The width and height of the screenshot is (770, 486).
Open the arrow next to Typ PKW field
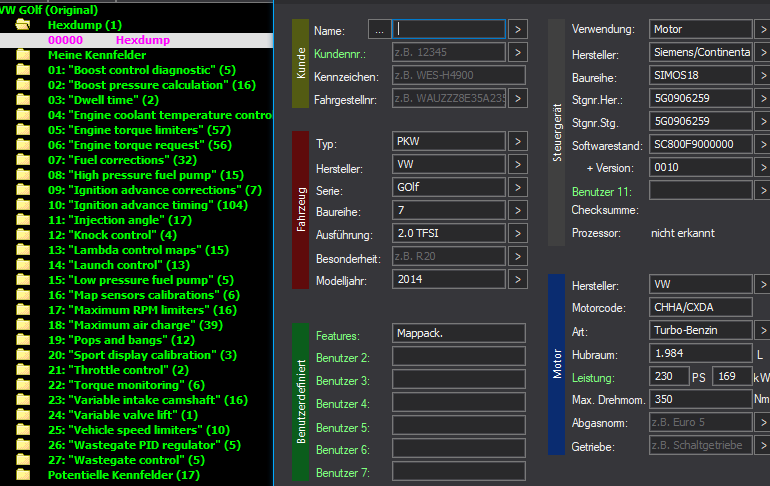pos(518,141)
